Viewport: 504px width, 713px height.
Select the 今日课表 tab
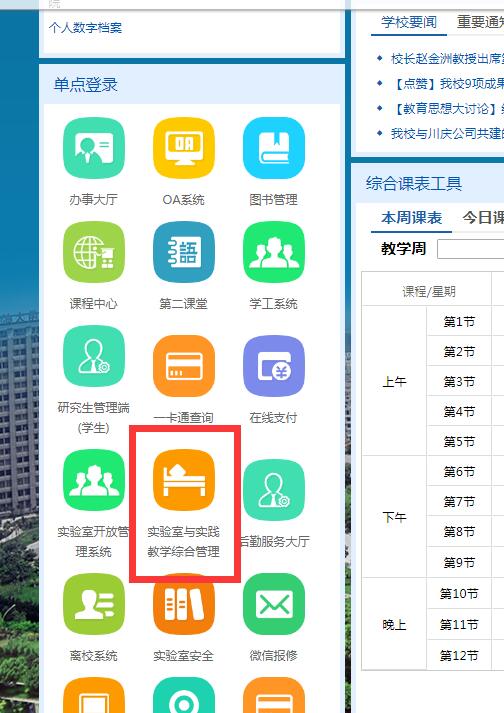pos(483,218)
